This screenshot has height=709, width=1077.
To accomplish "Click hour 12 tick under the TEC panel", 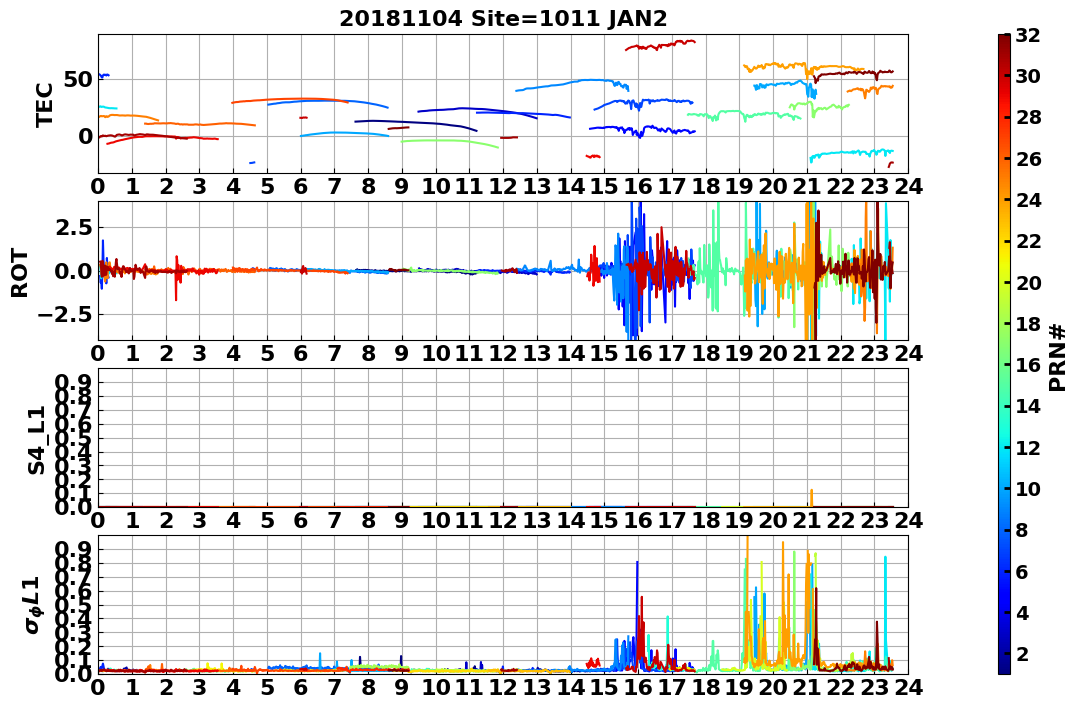I will click(503, 186).
